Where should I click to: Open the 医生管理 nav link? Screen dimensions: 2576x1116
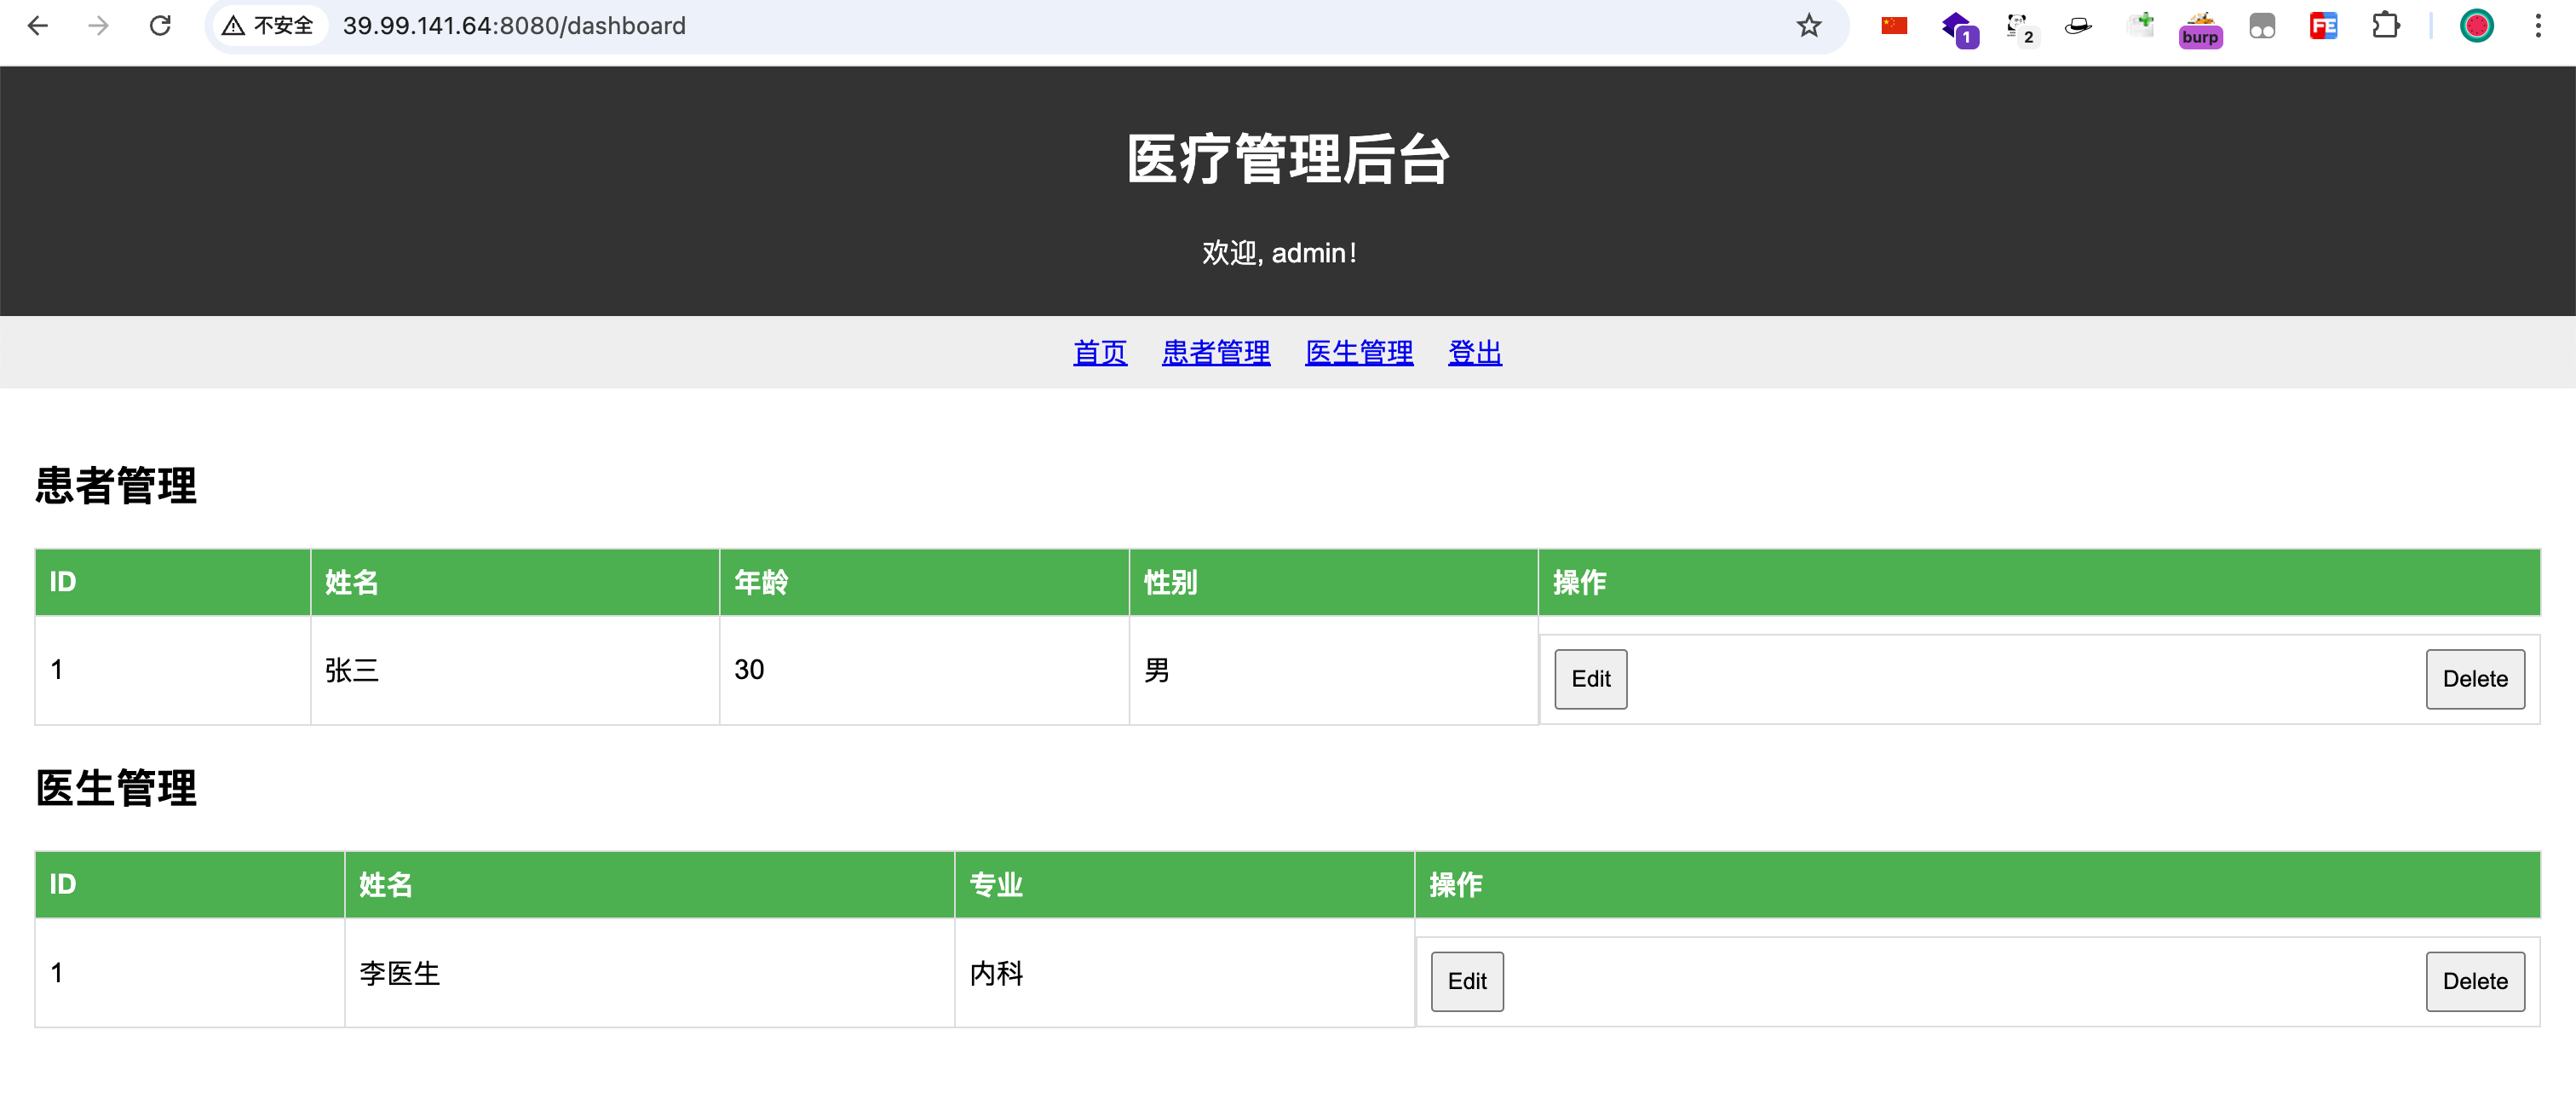tap(1358, 352)
